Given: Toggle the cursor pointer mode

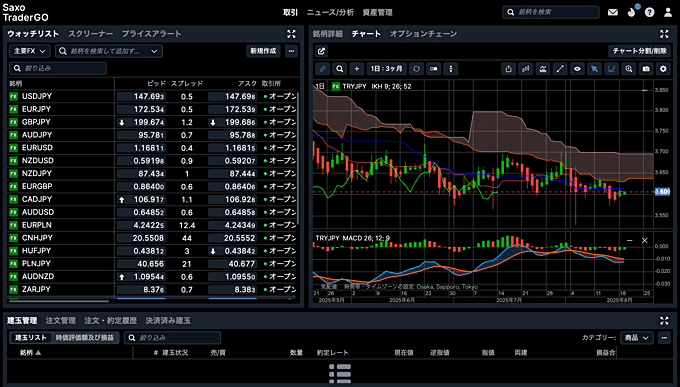Looking at the screenshot, I should click(x=595, y=69).
